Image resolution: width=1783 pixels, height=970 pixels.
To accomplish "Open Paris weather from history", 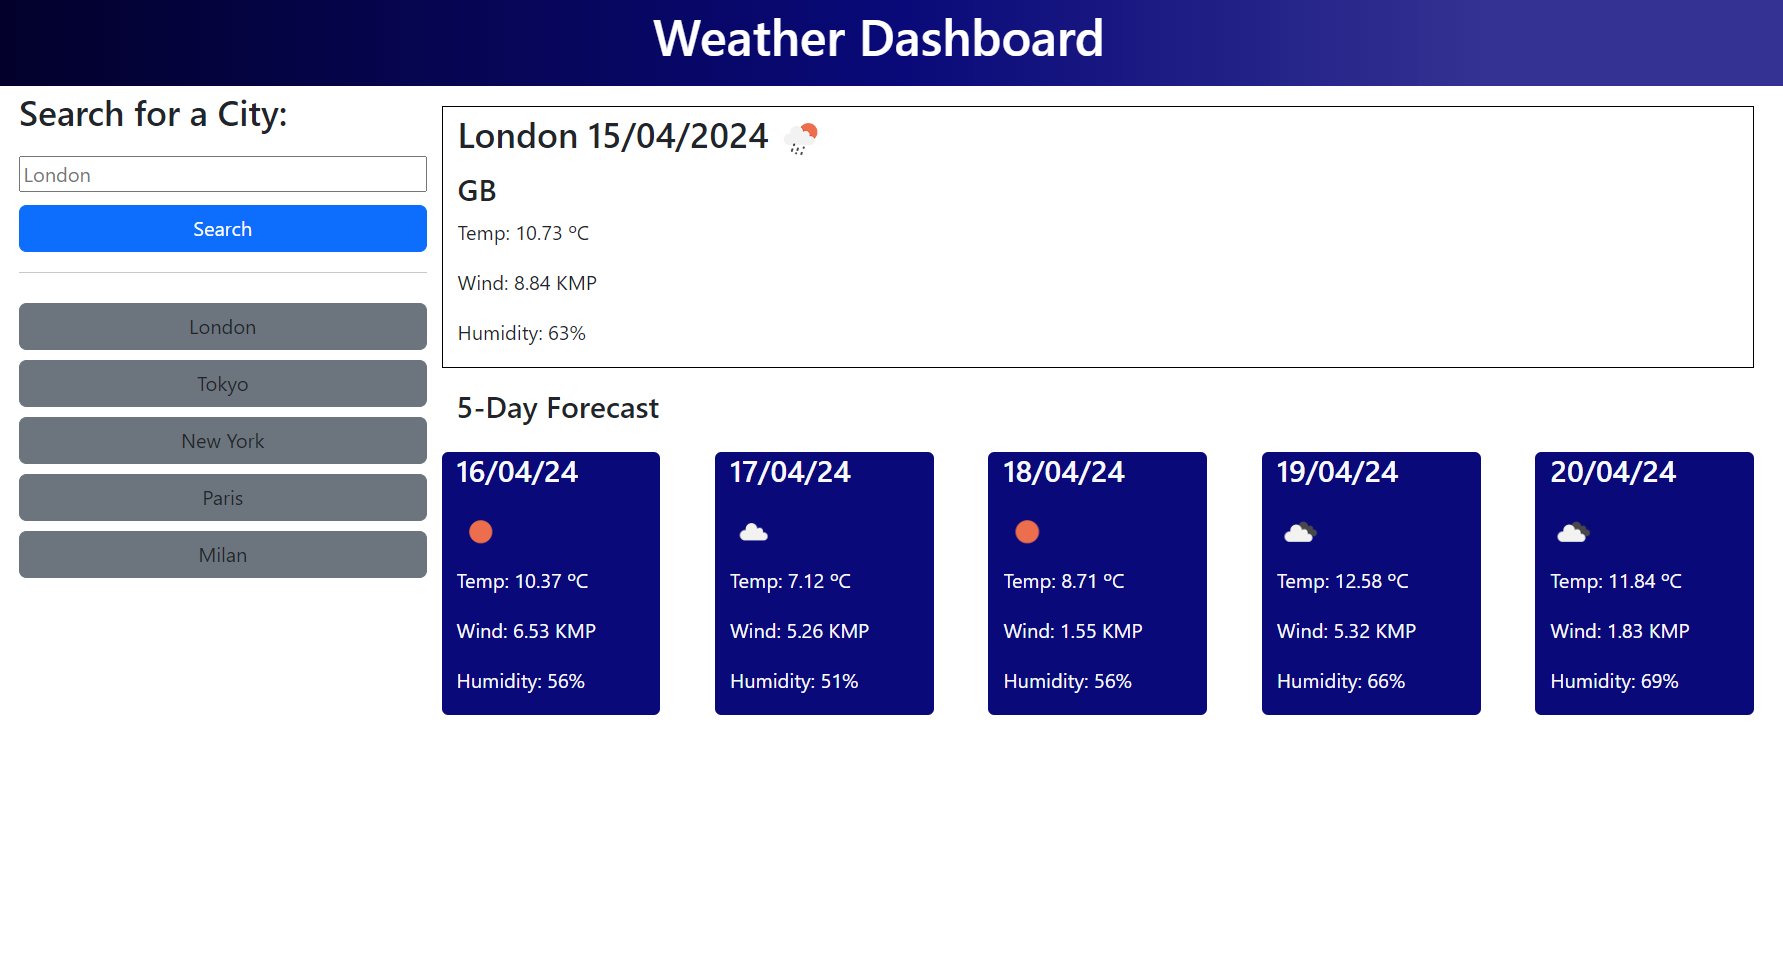I will pyautogui.click(x=222, y=498).
